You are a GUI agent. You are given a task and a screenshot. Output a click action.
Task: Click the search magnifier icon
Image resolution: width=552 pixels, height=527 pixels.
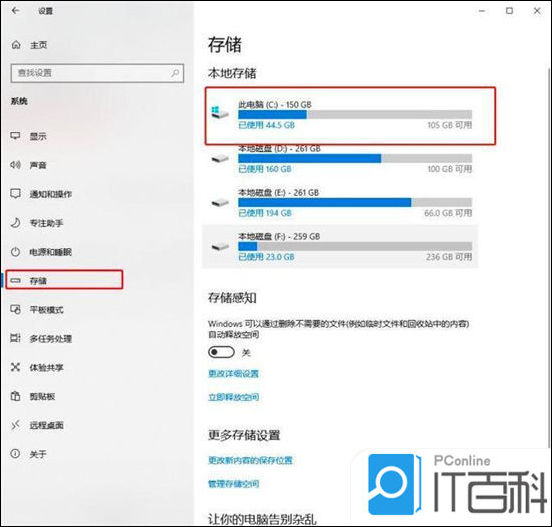pyautogui.click(x=175, y=73)
